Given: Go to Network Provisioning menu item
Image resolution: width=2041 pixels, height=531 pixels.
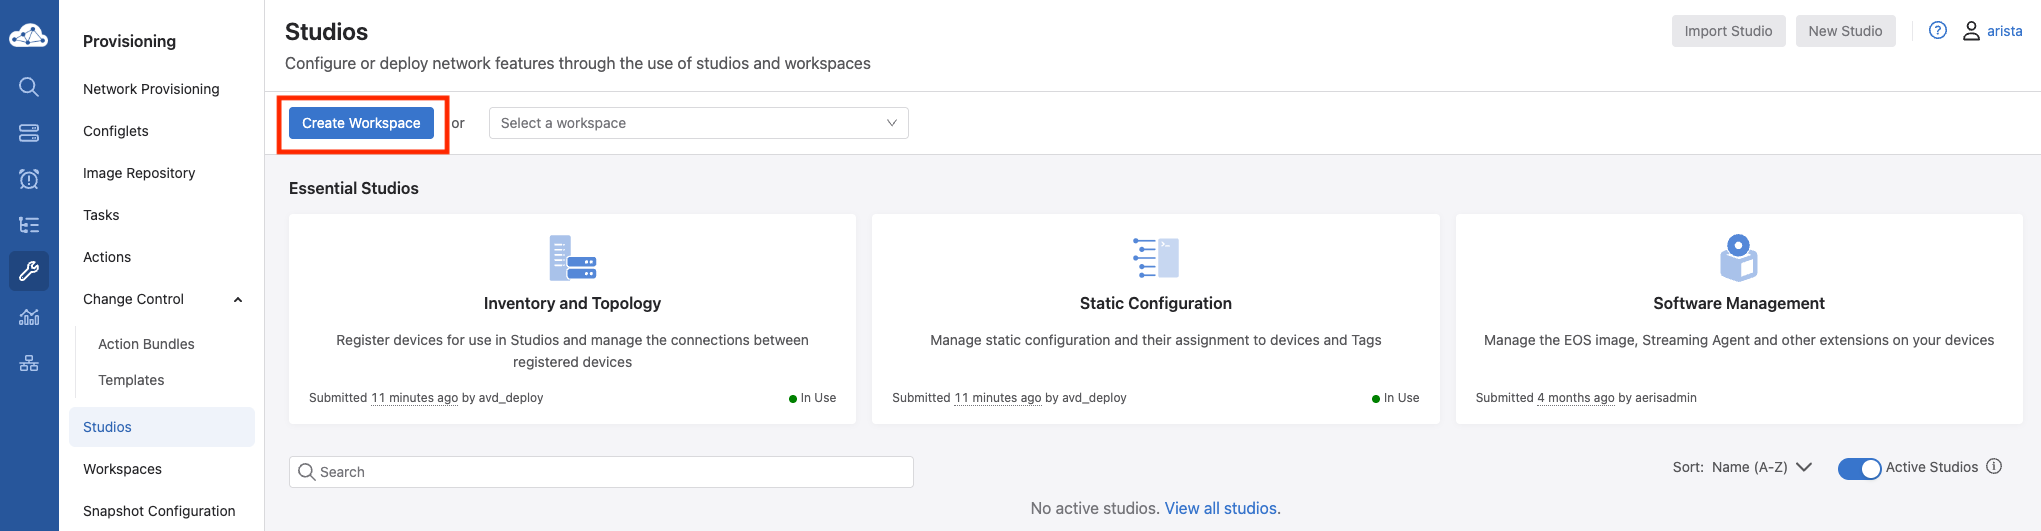Looking at the screenshot, I should 151,89.
